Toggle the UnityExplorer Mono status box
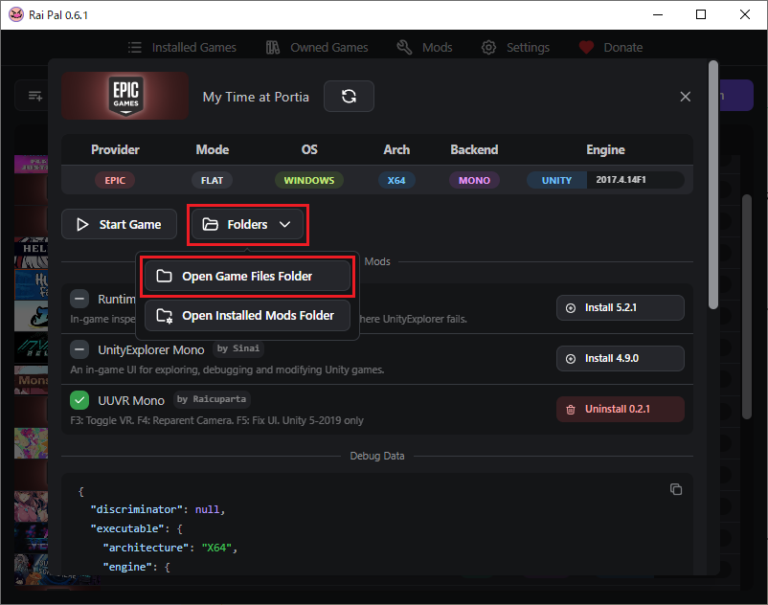The height and width of the screenshot is (605, 768). click(x=81, y=349)
